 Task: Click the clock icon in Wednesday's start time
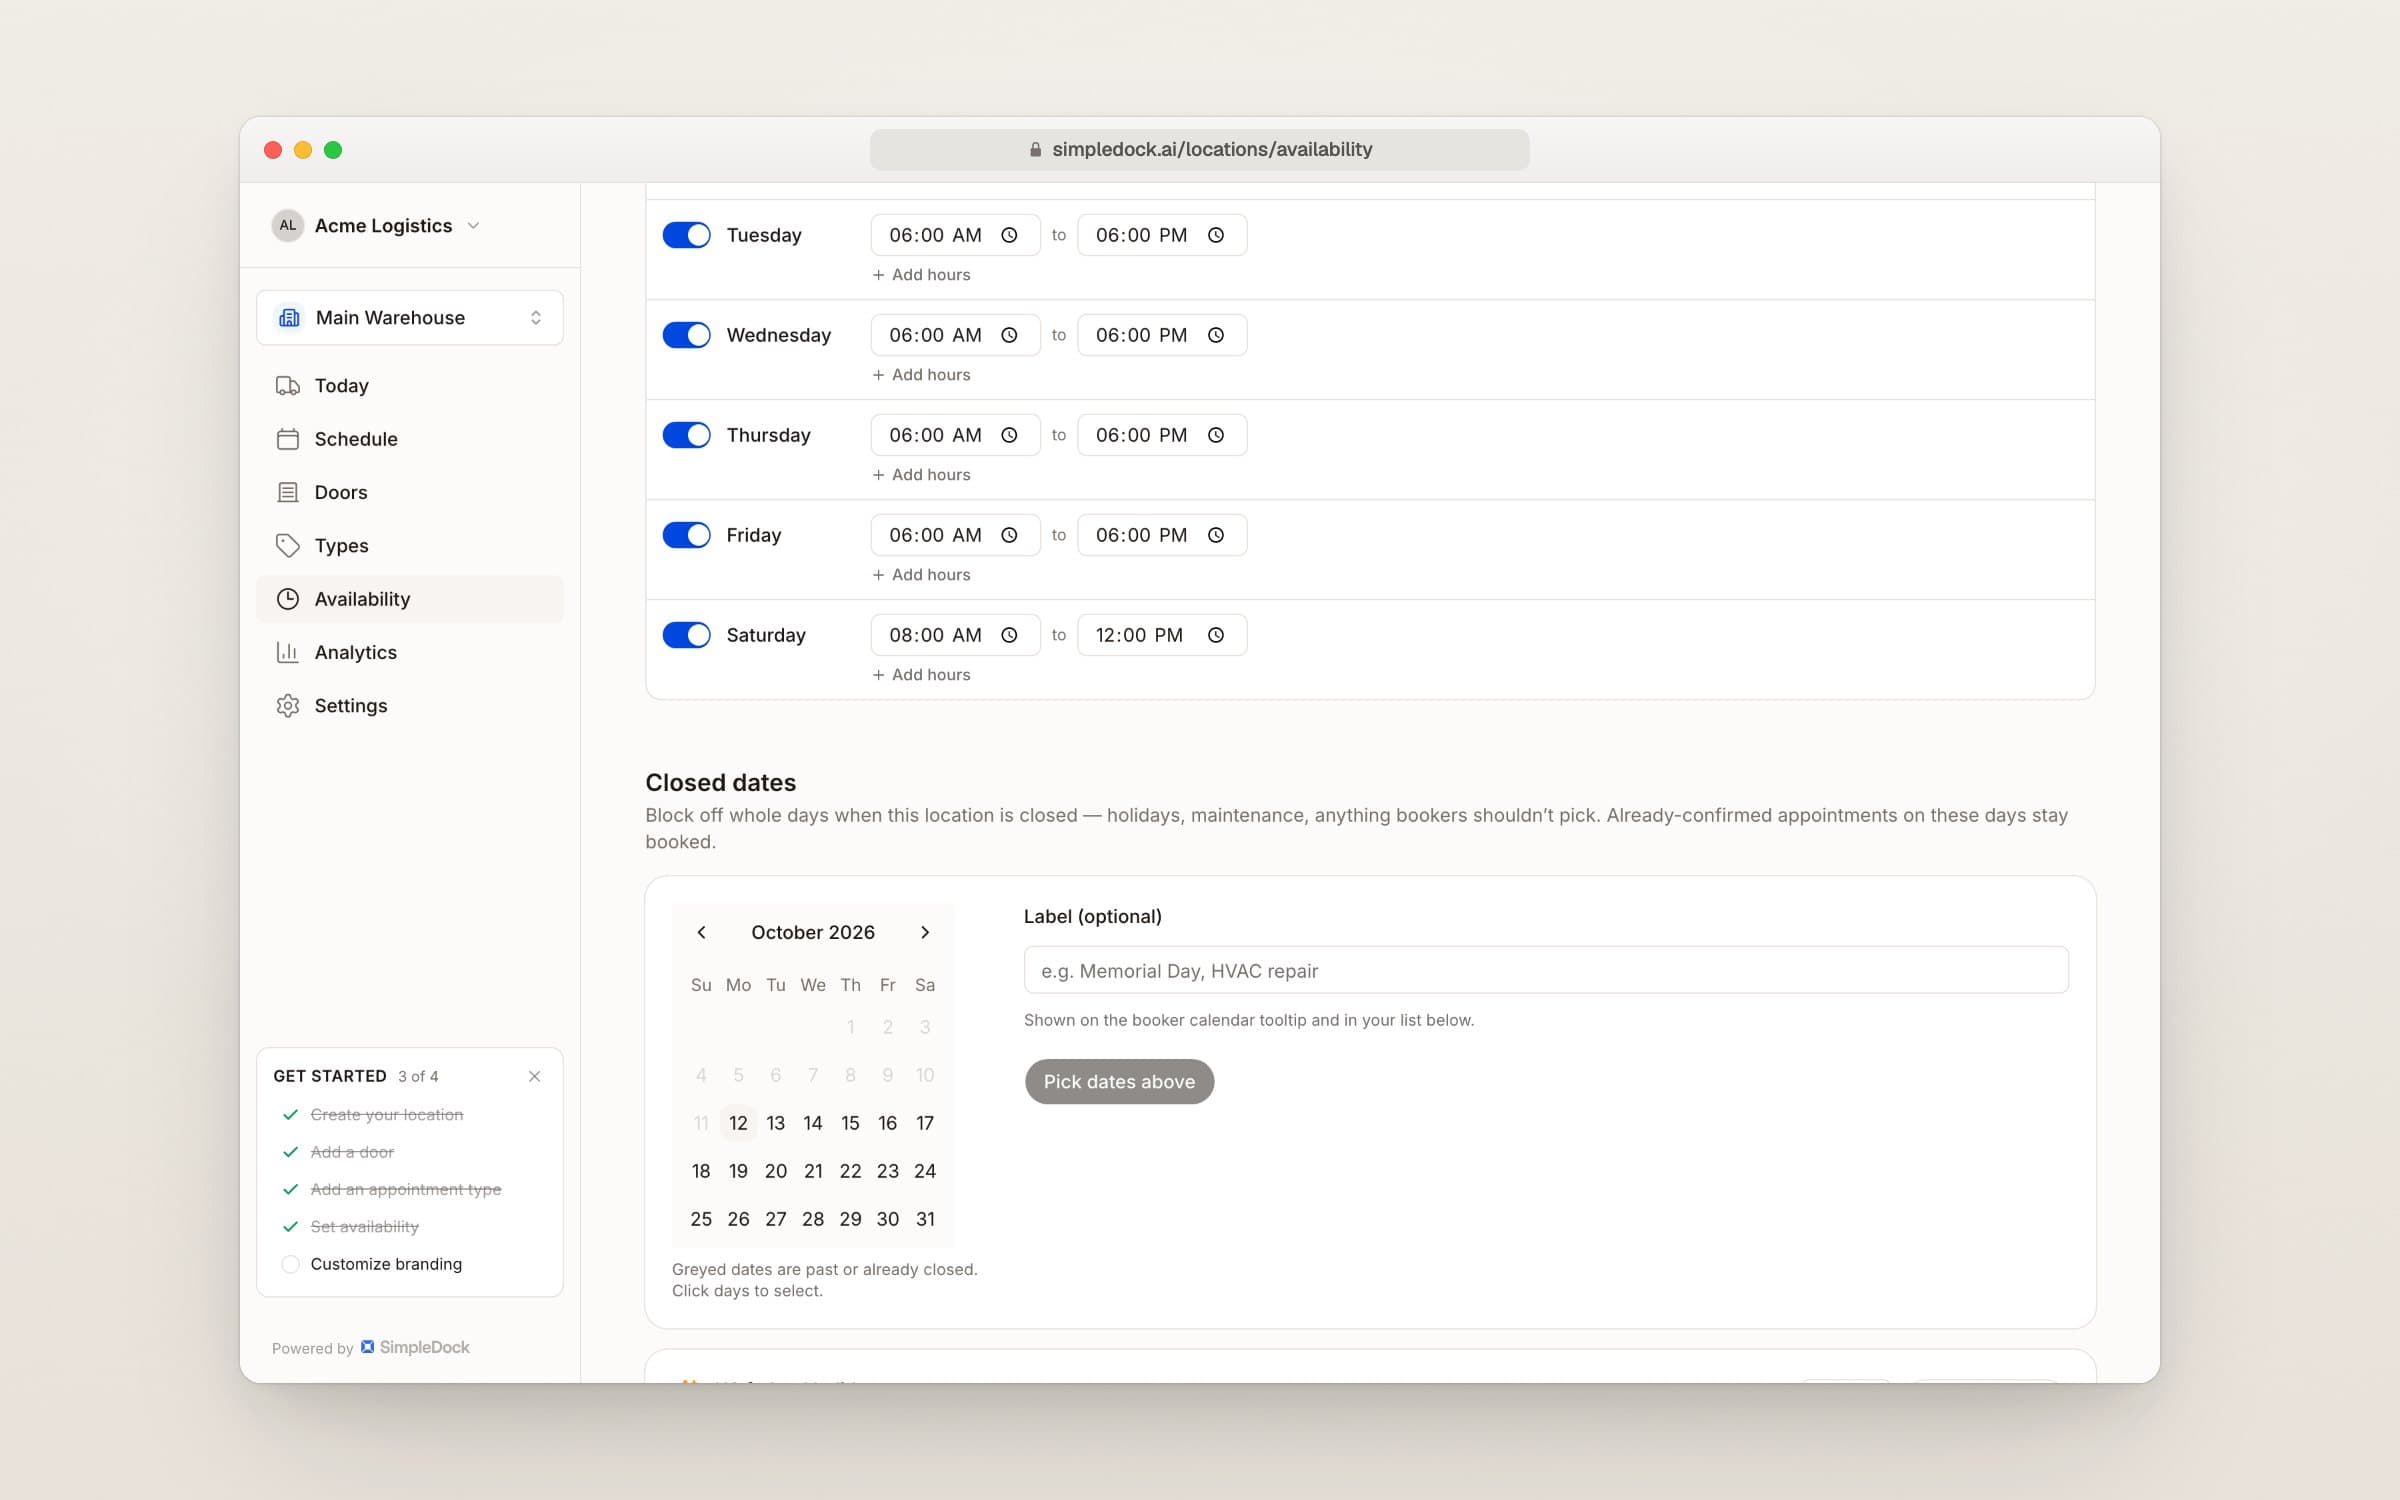click(x=1009, y=335)
